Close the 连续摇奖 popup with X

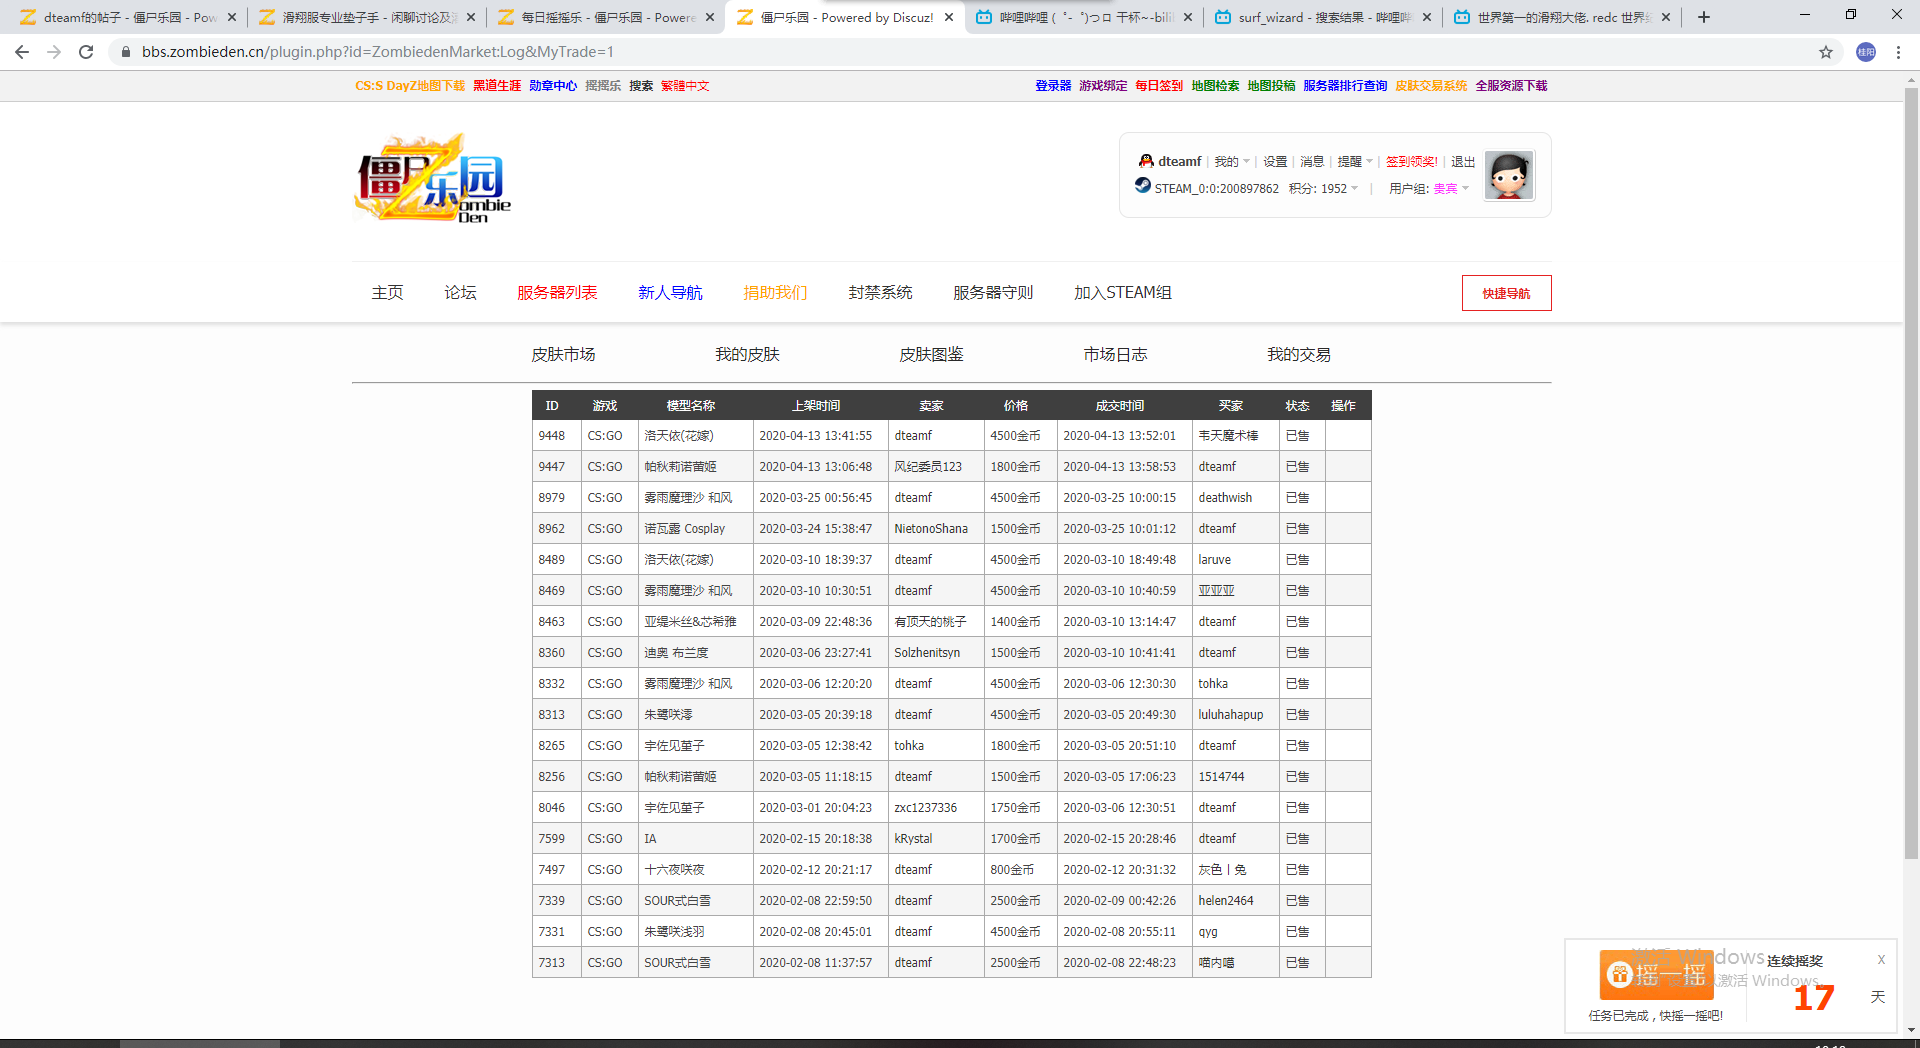[x=1881, y=960]
